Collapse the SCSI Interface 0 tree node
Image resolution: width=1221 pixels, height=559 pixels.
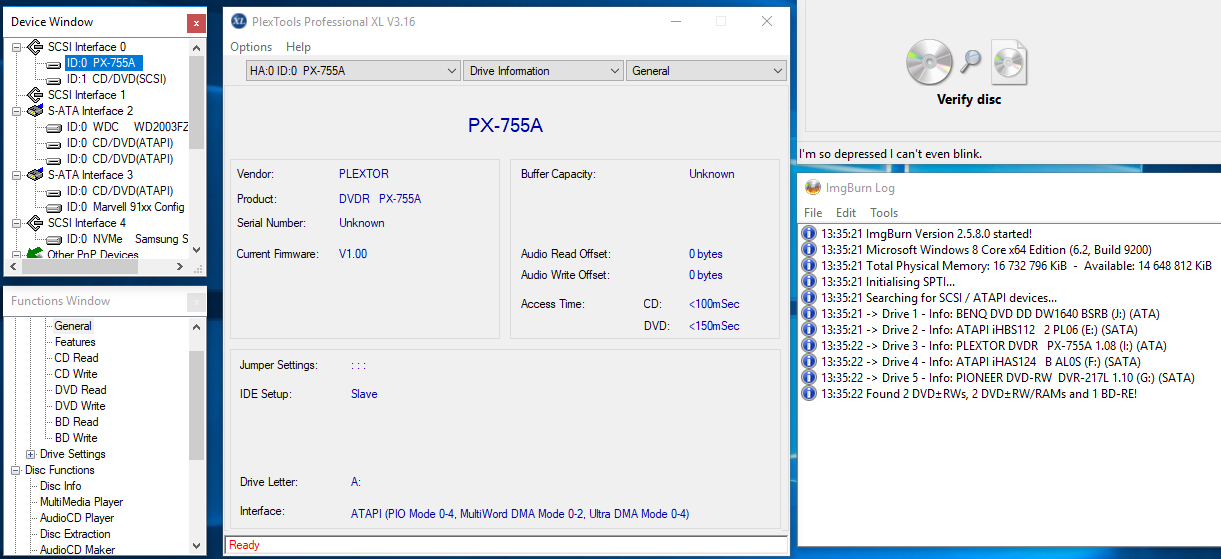pos(16,47)
